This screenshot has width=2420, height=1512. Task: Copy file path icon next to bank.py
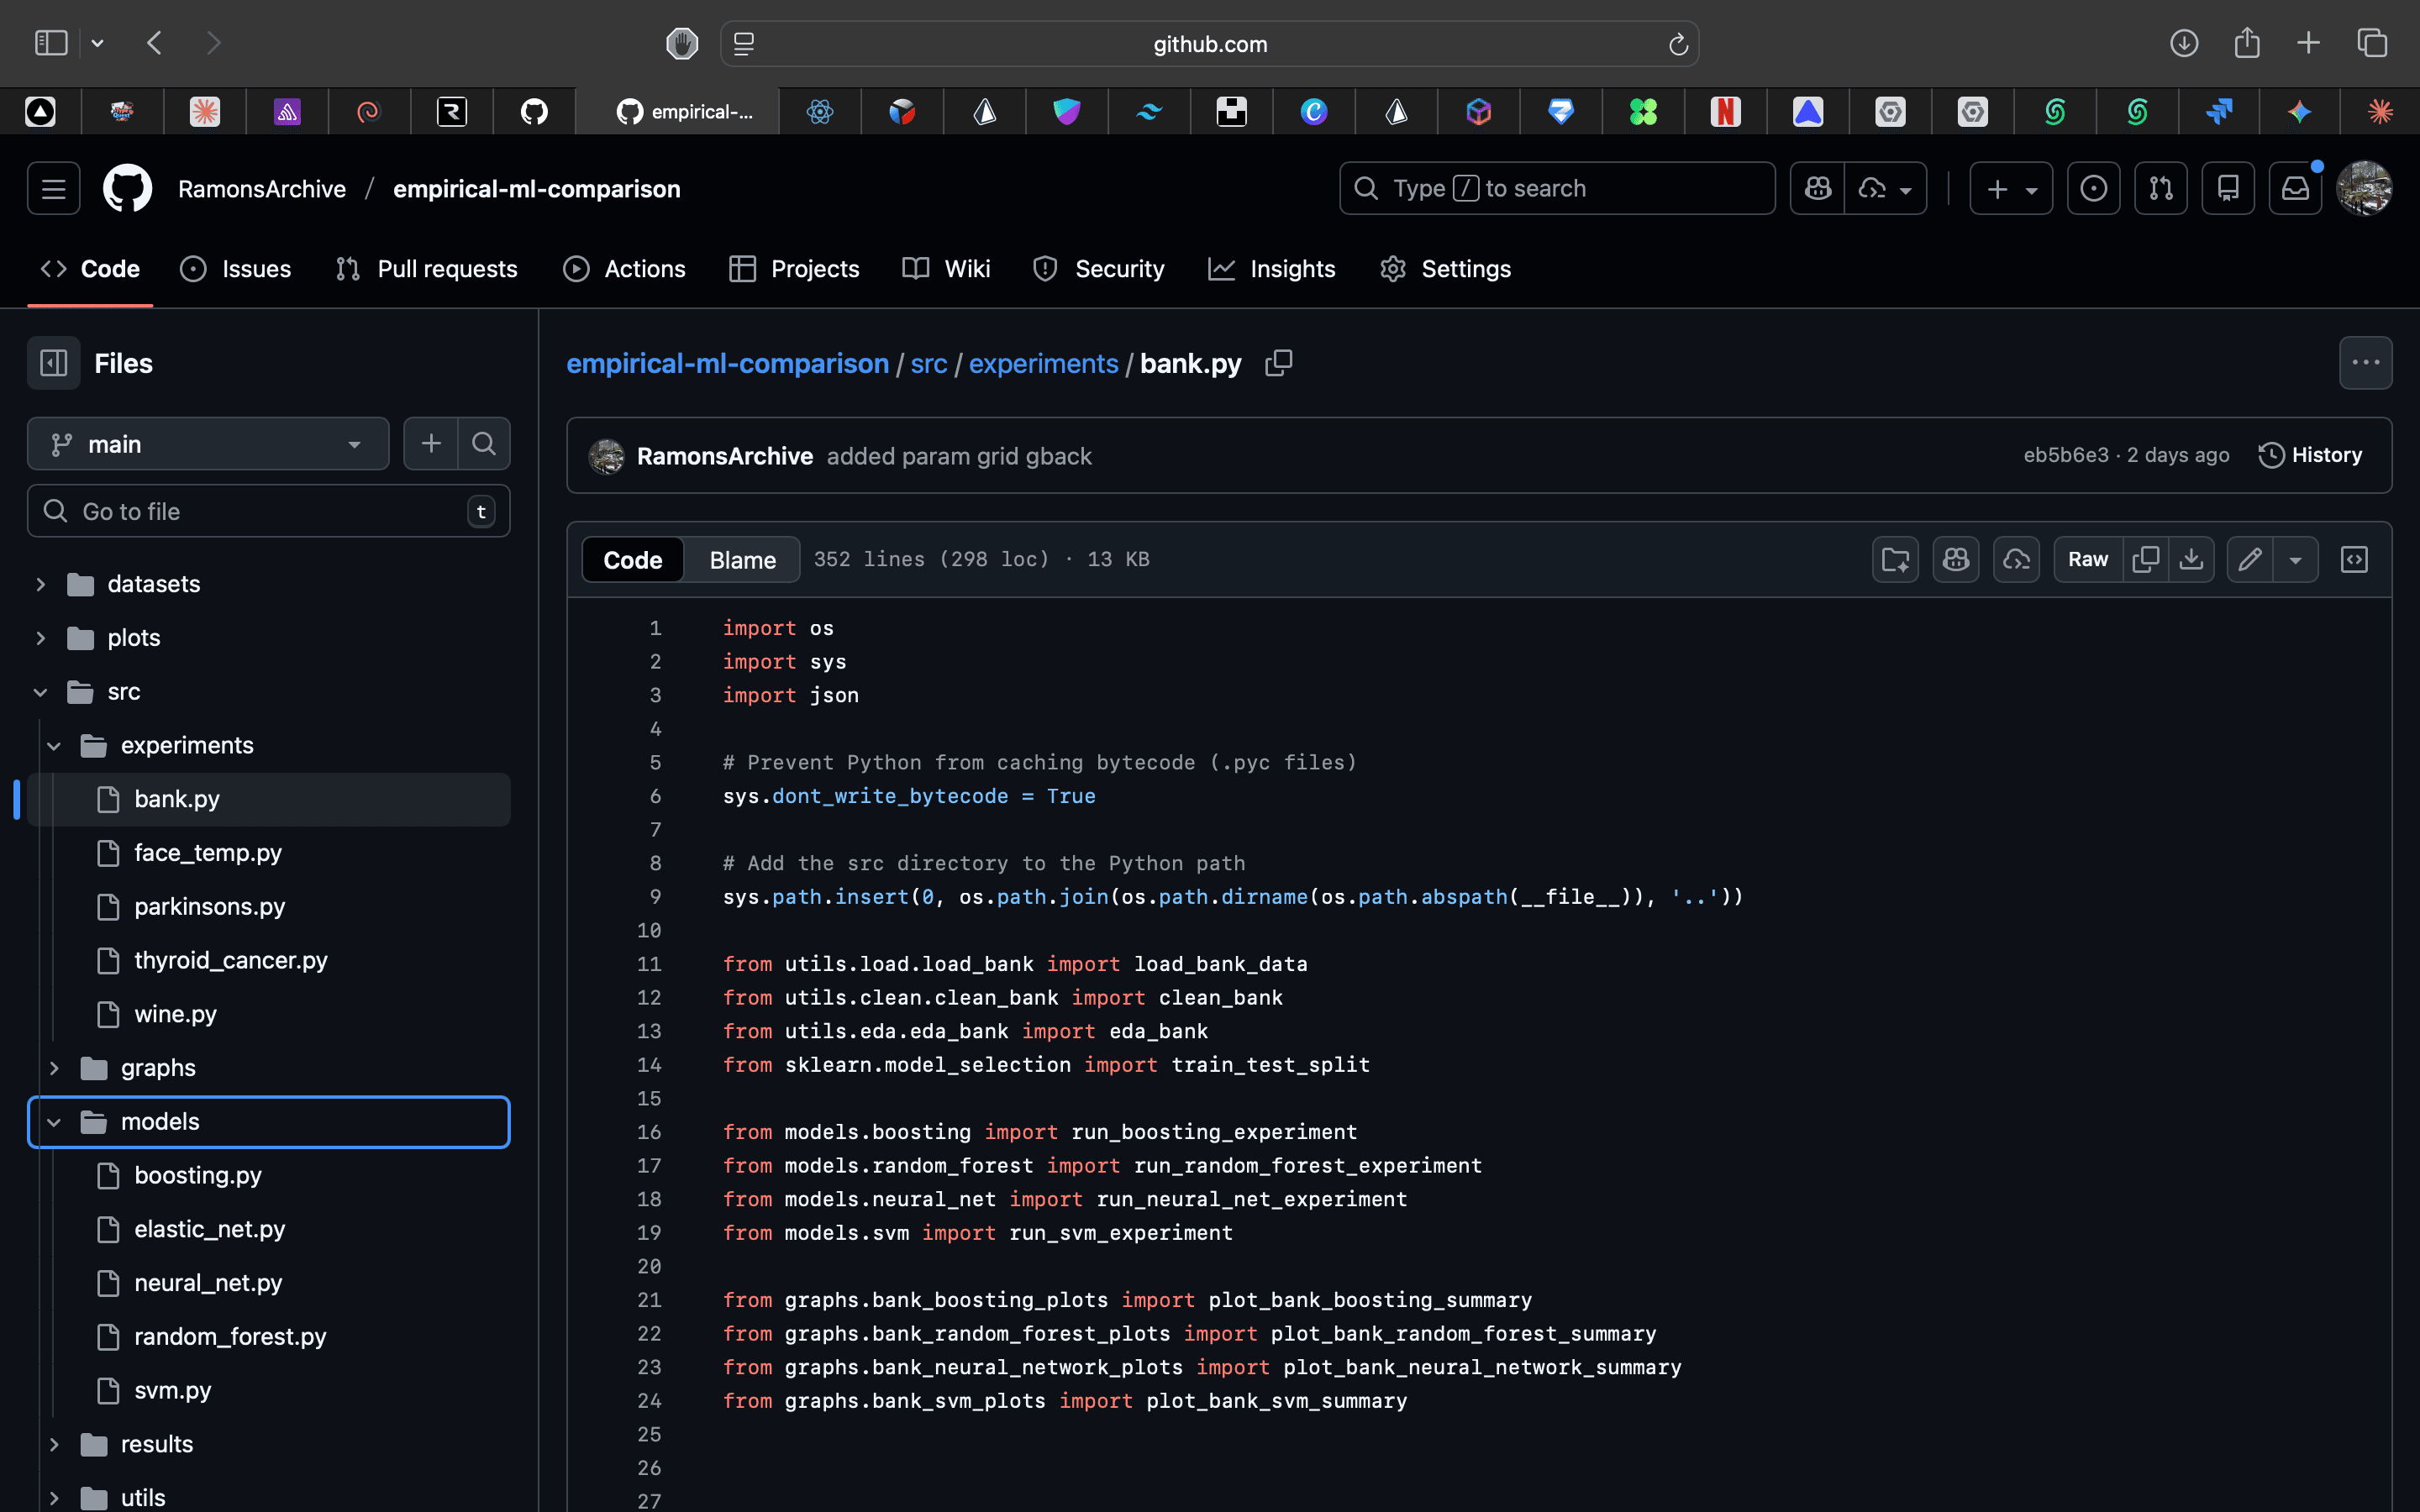[1278, 363]
